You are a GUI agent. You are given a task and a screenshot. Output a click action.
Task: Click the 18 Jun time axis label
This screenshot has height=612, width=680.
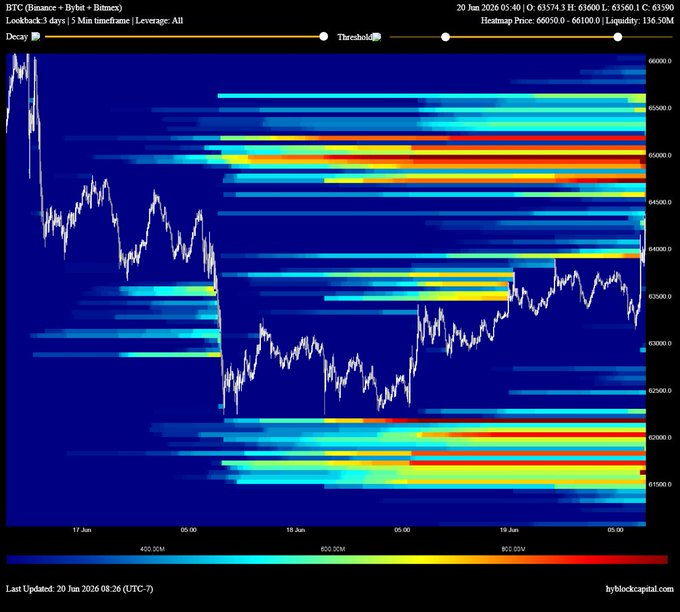pyautogui.click(x=295, y=530)
